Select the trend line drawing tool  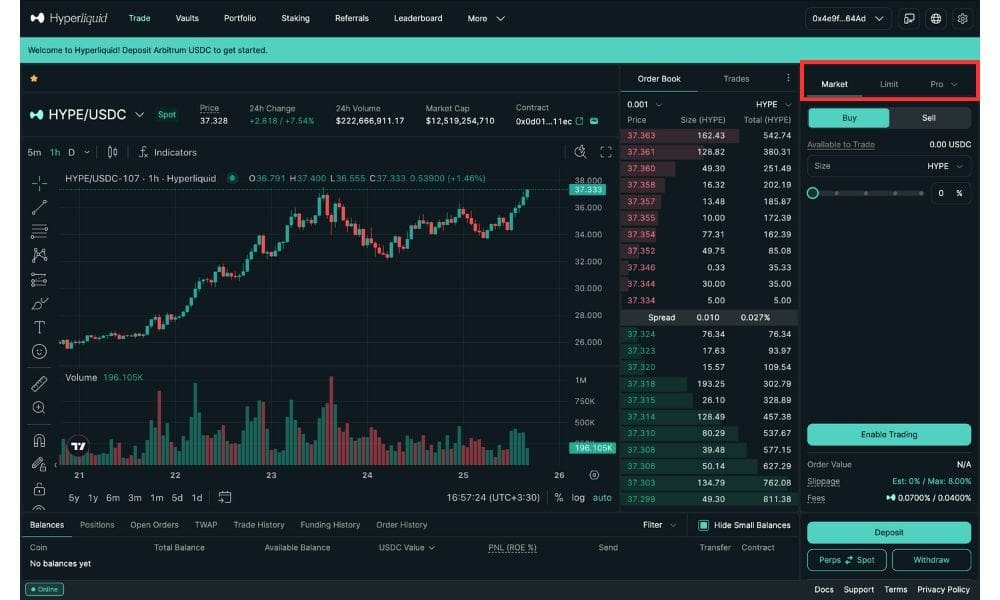click(x=40, y=207)
